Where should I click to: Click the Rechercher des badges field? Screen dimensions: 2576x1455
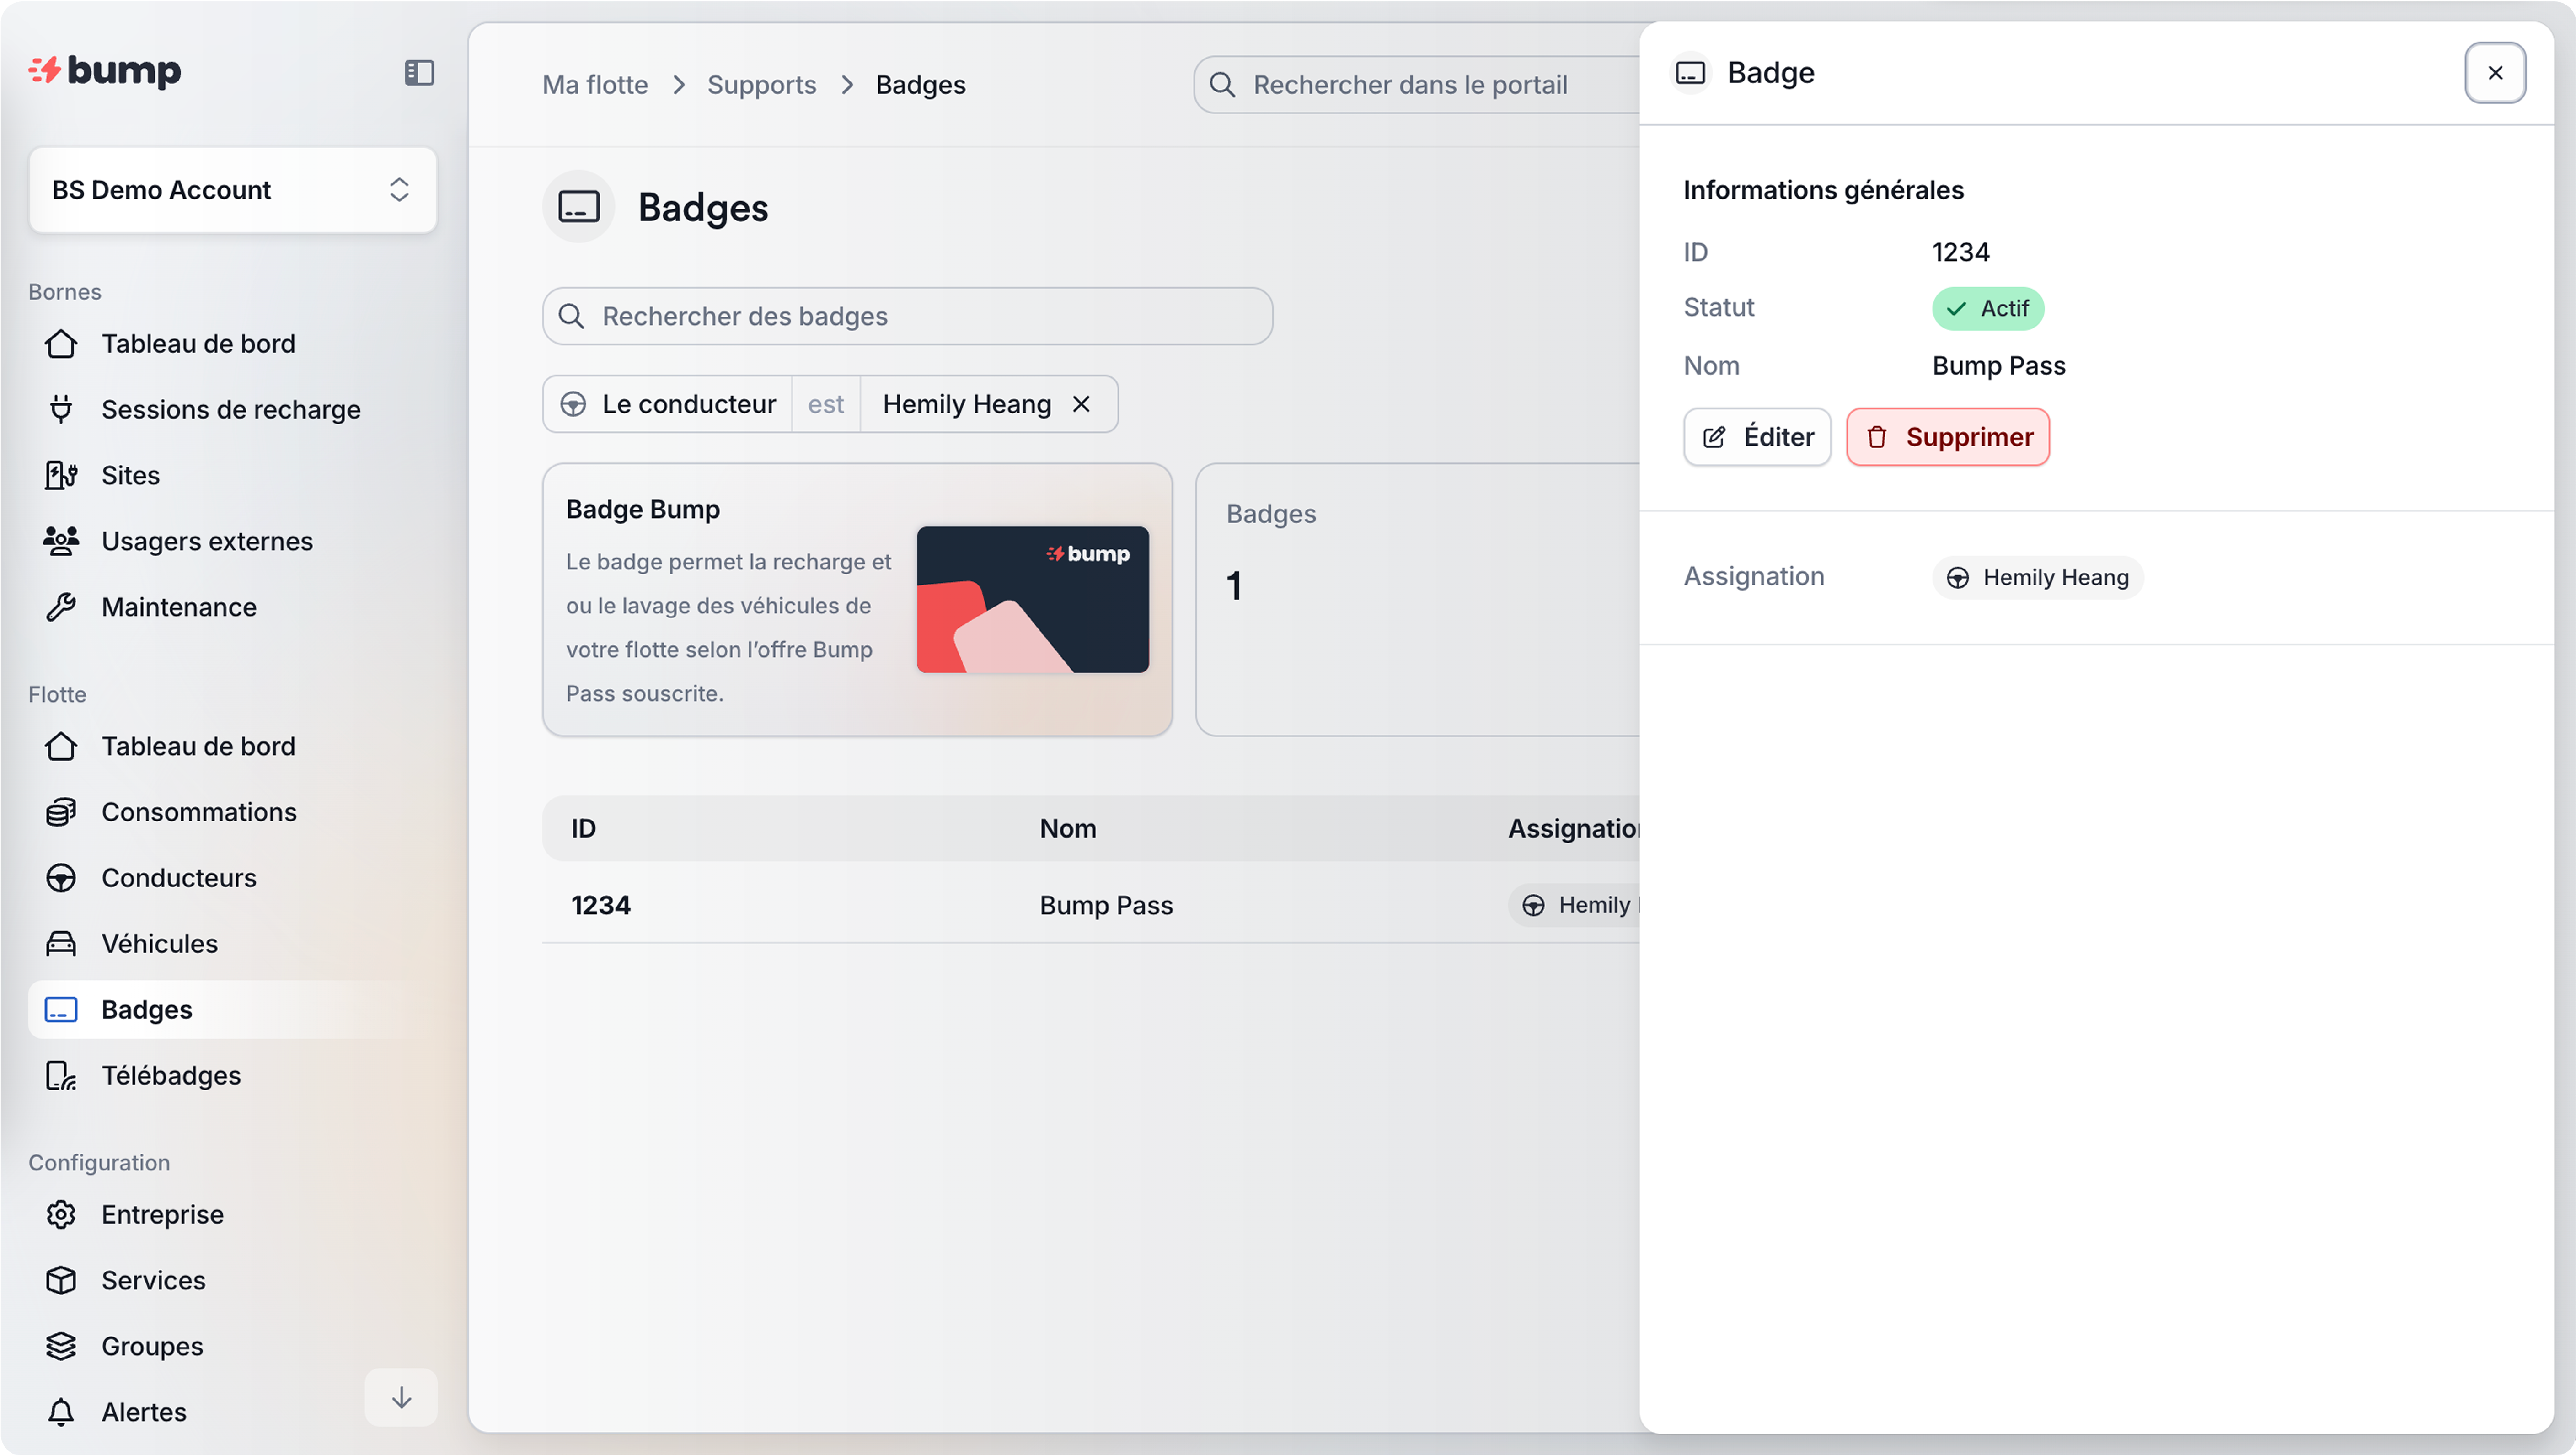(907, 316)
